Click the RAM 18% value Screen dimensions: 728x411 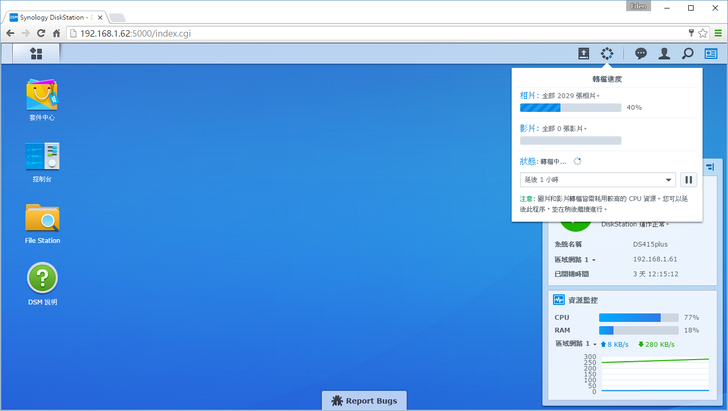691,330
